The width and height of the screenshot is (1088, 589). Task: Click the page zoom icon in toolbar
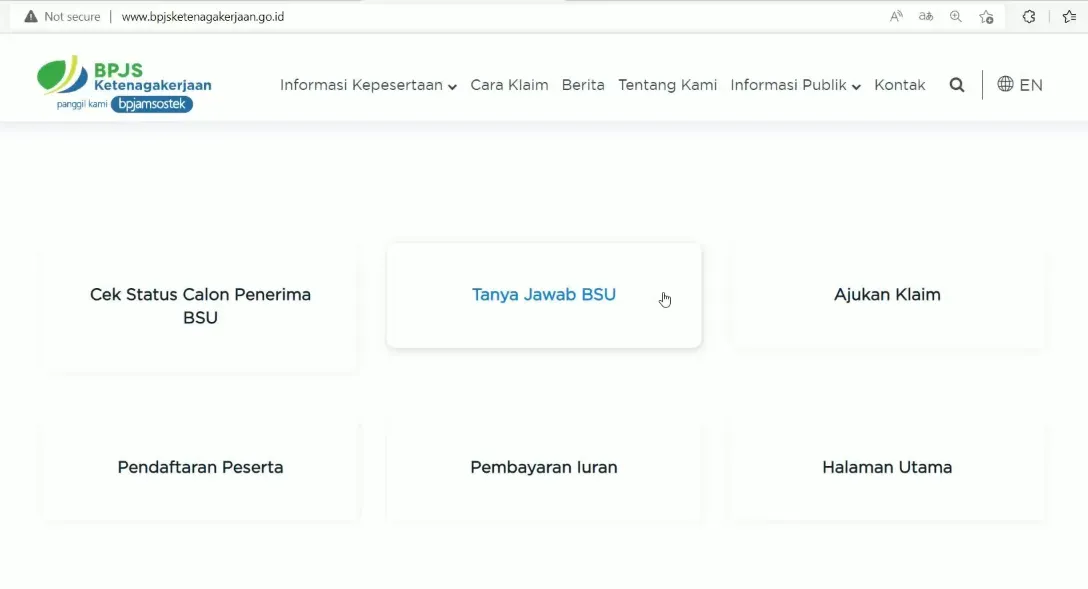955,16
